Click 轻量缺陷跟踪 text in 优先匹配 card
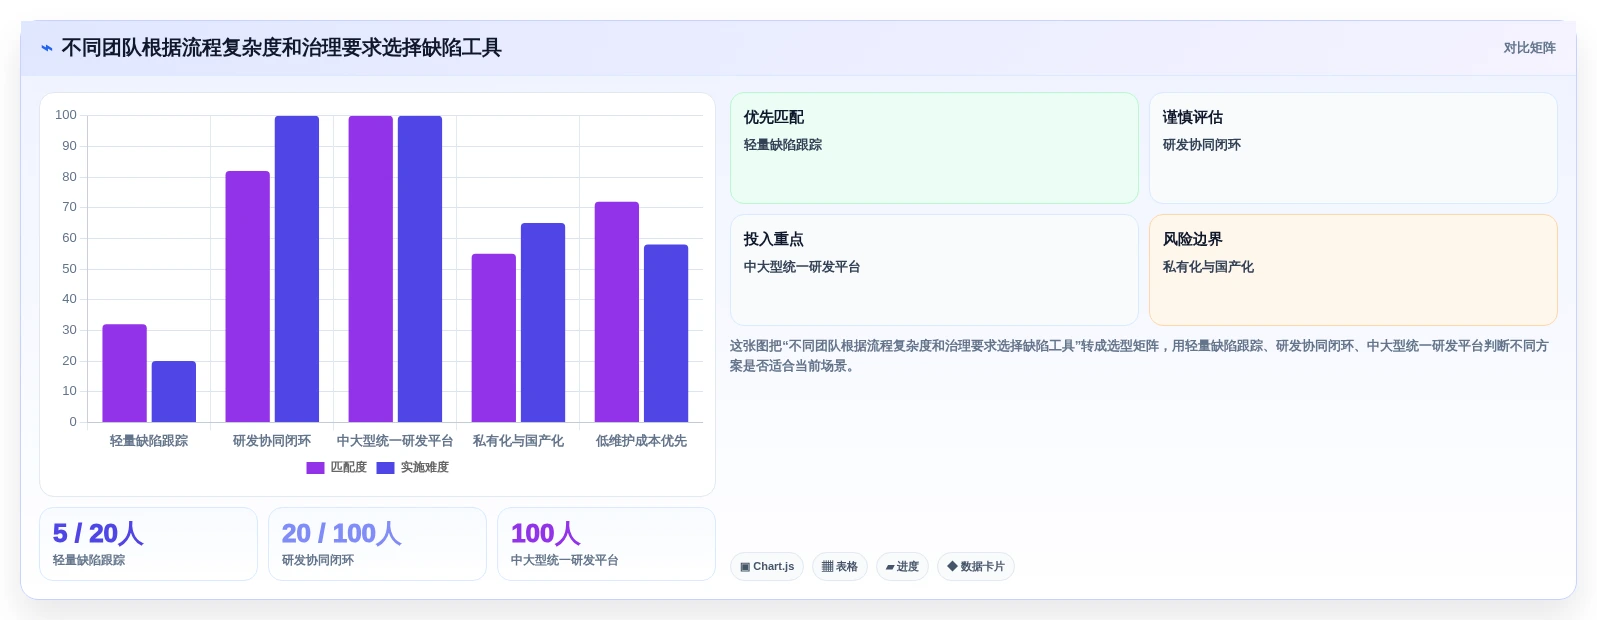This screenshot has height=620, width=1597. click(x=783, y=145)
